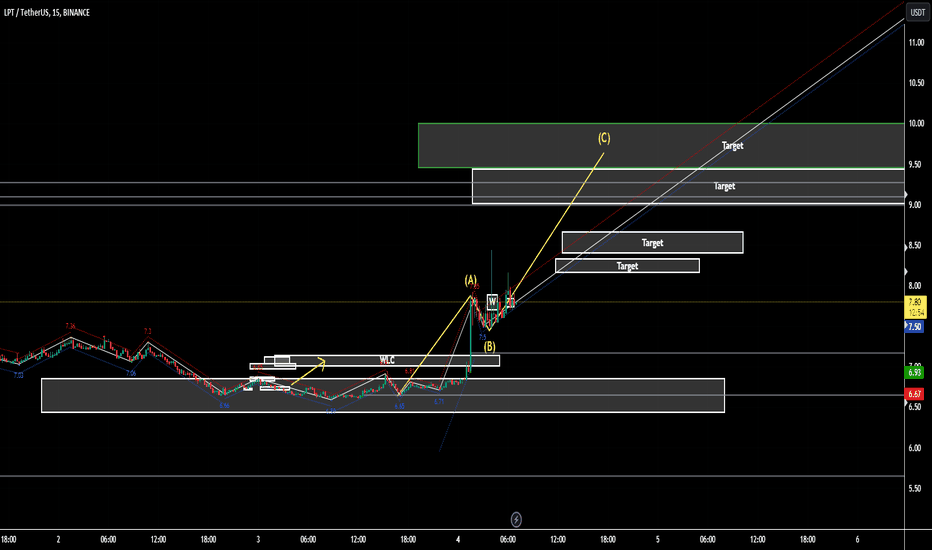
Task: Click the 10.00 price axis label
Action: pos(916,123)
